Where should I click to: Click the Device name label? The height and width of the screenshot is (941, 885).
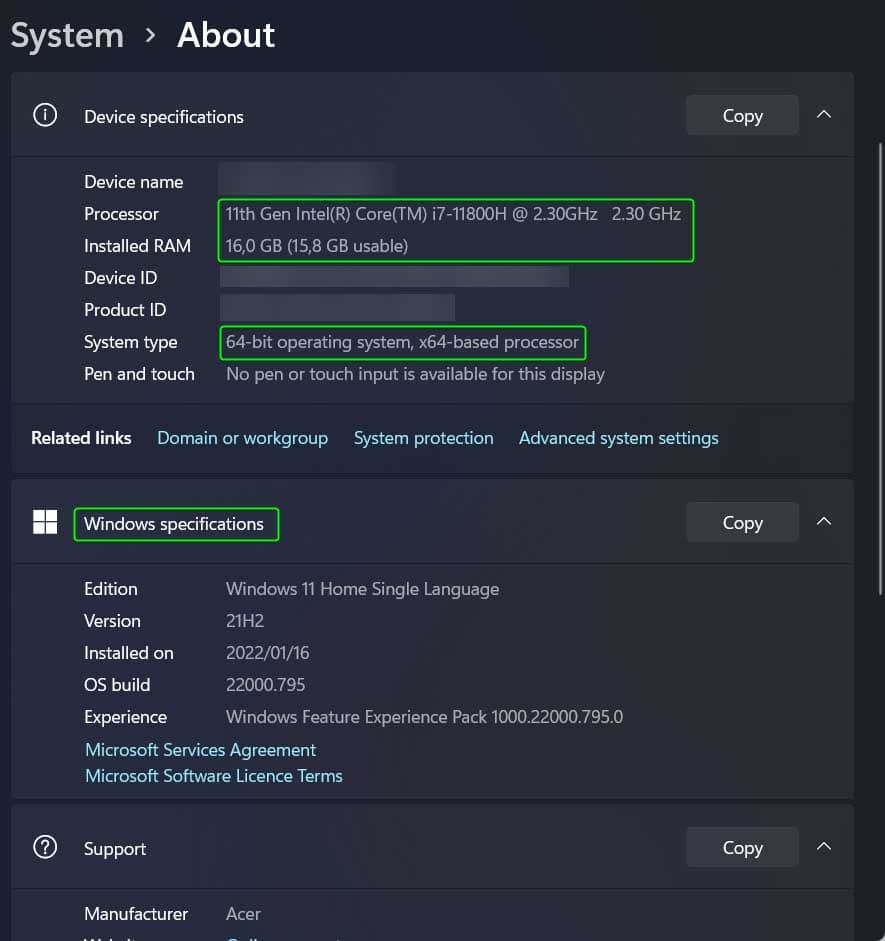(x=134, y=182)
